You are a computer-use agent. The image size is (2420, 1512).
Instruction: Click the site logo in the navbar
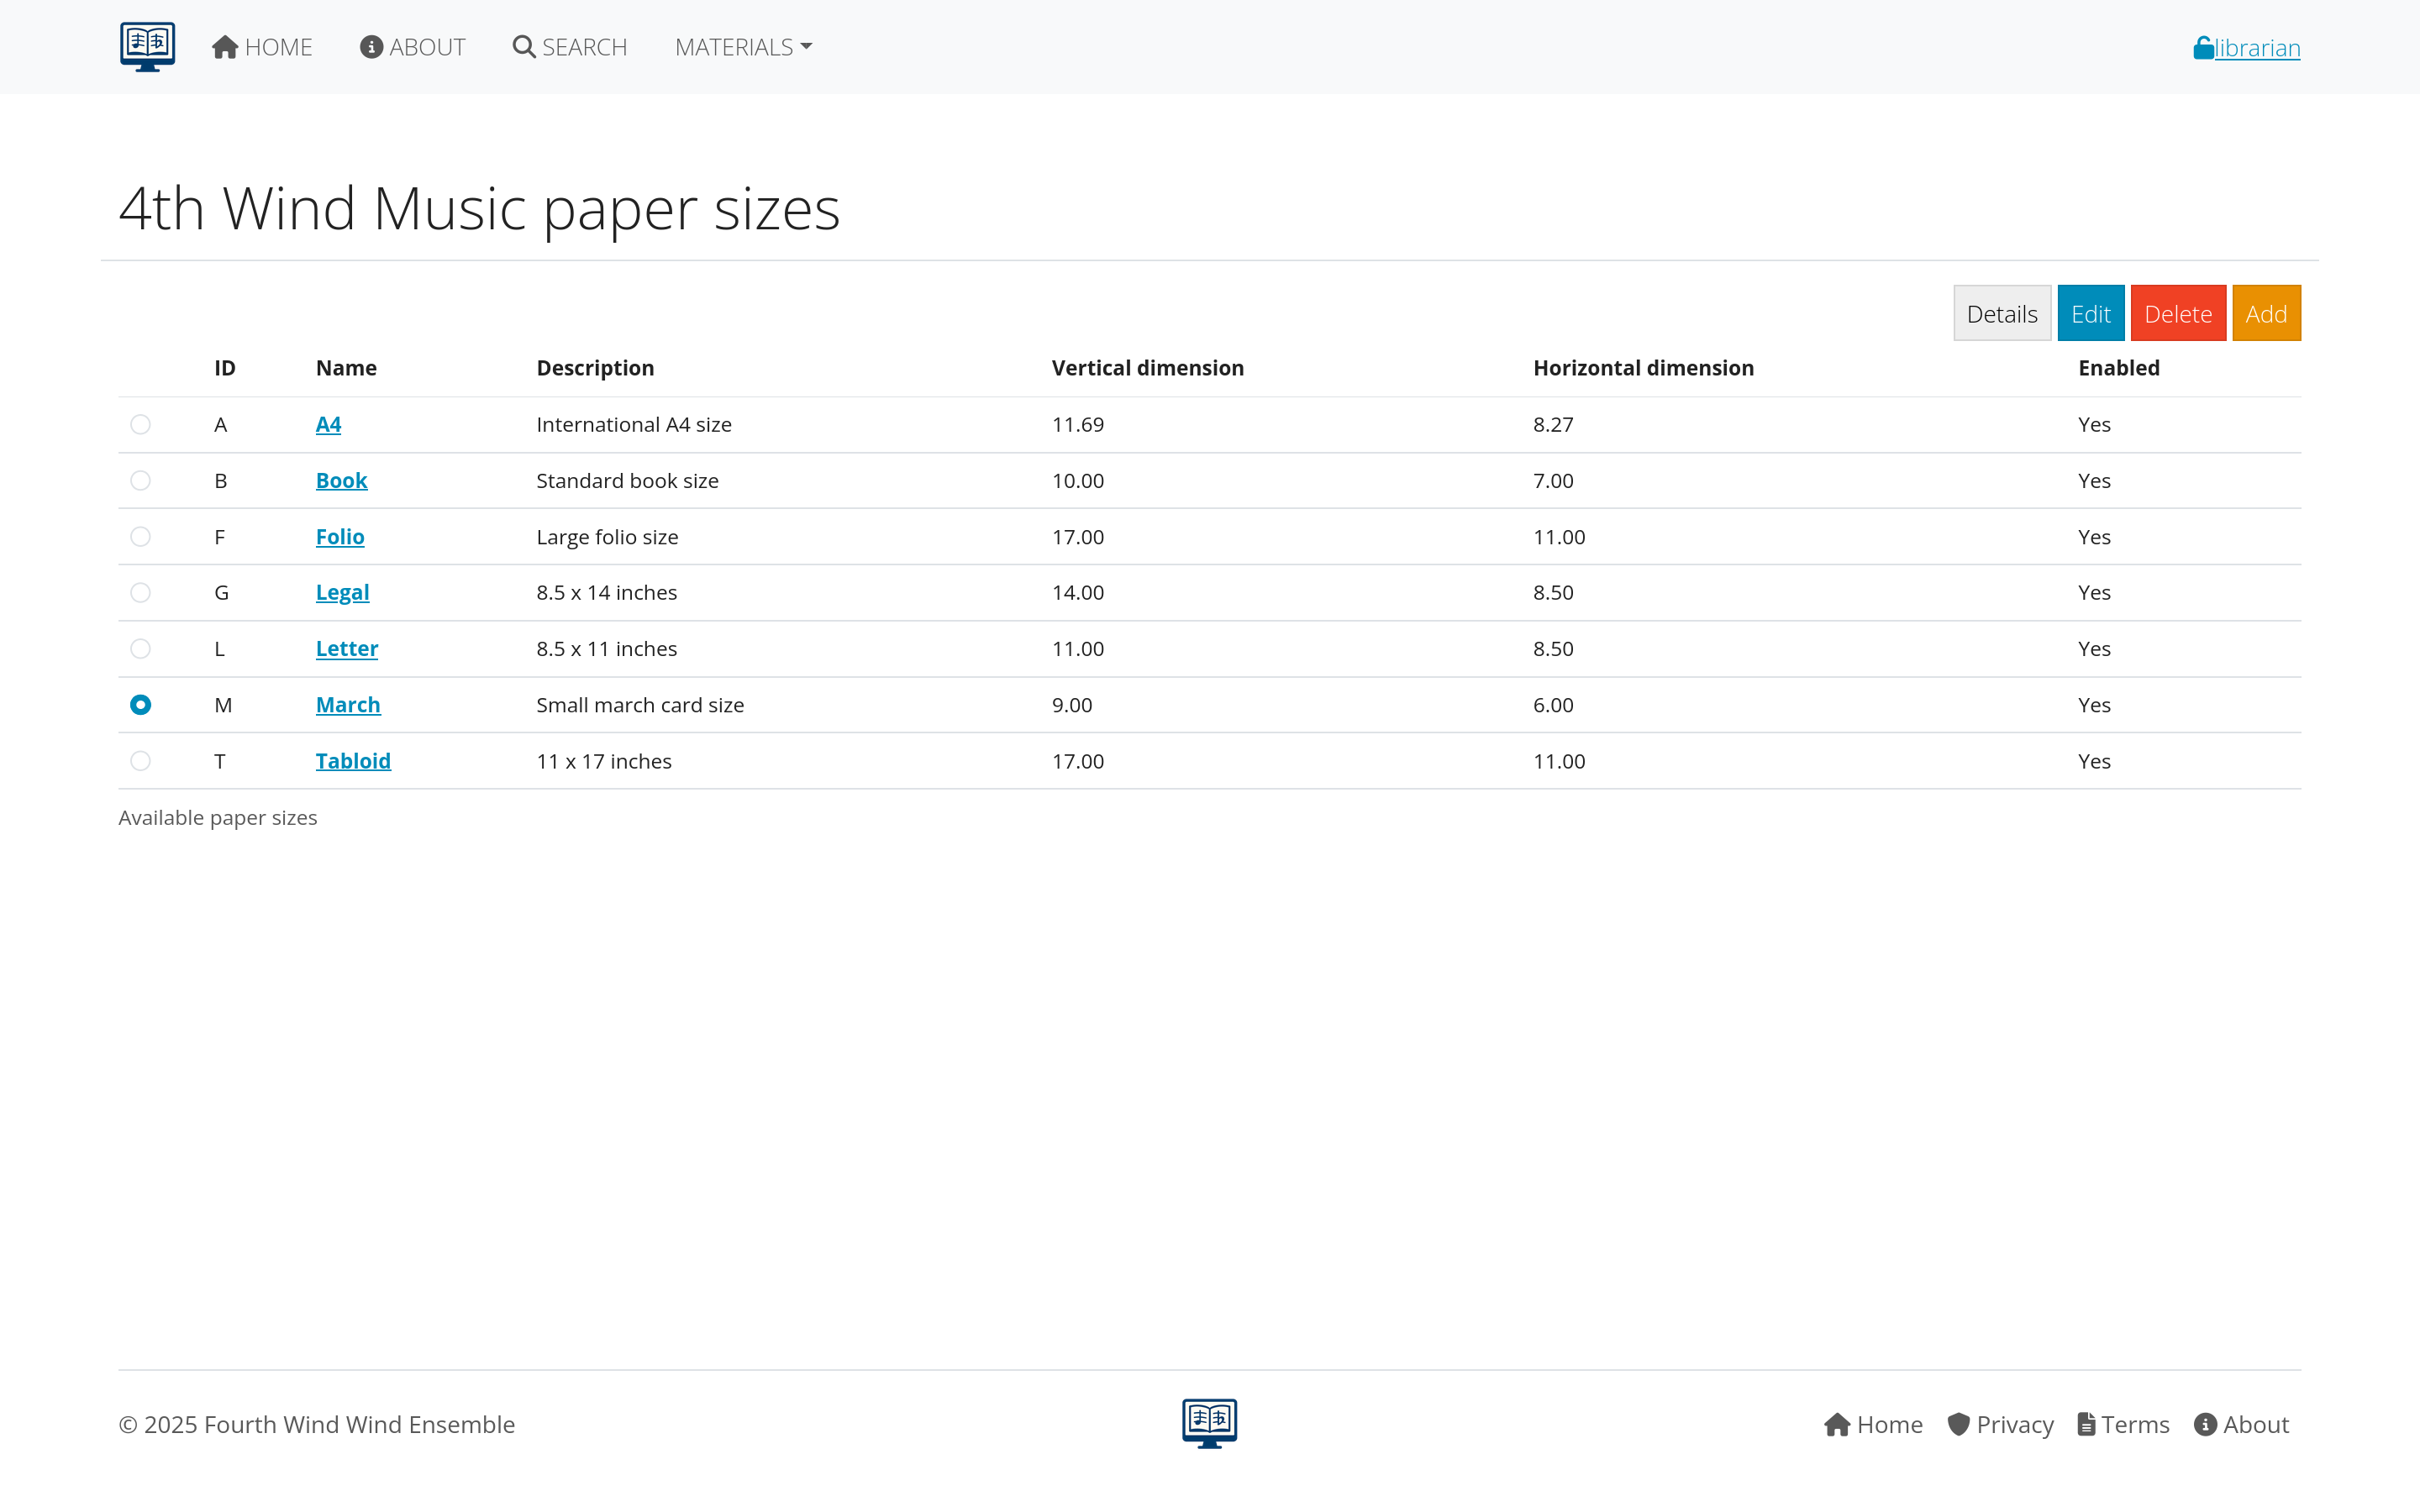(146, 46)
